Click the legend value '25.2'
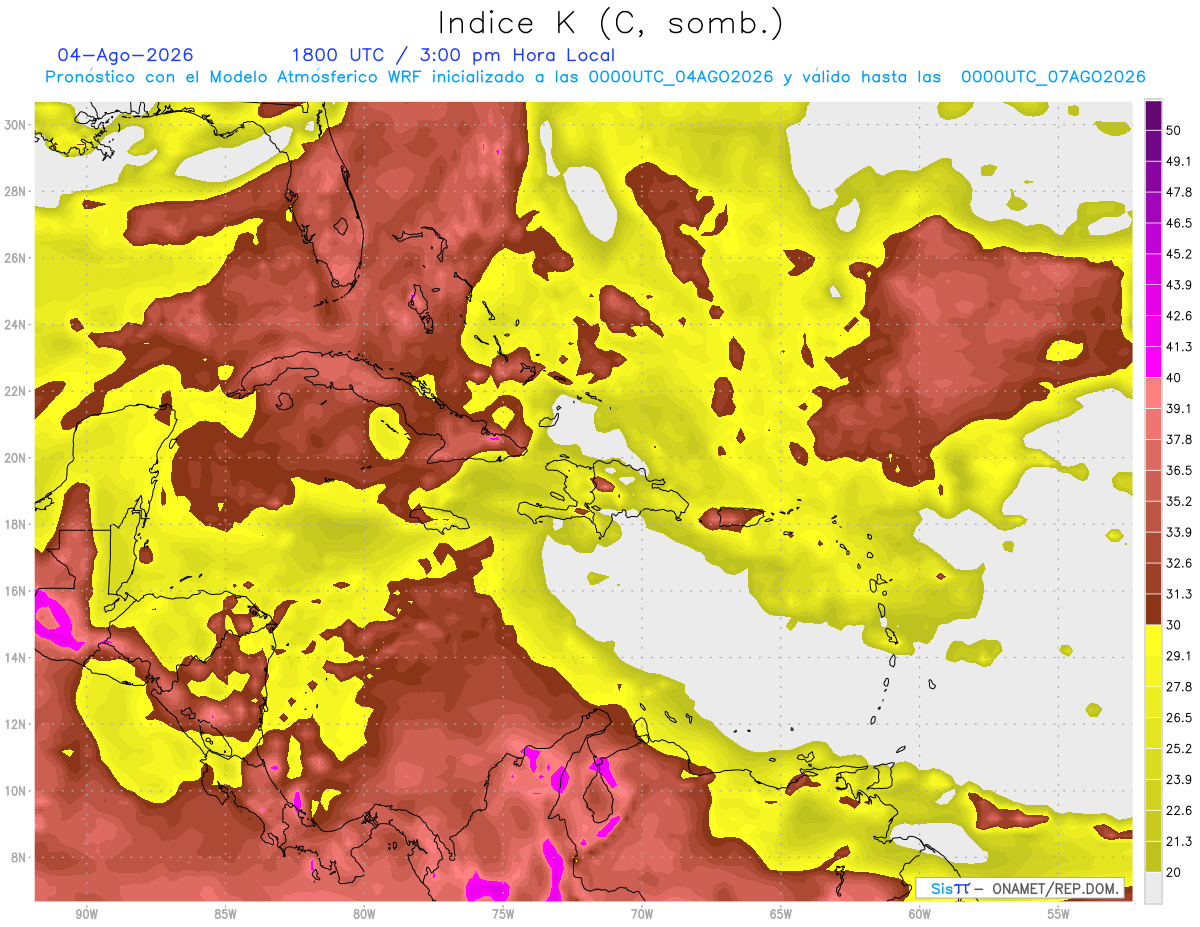 point(1180,749)
